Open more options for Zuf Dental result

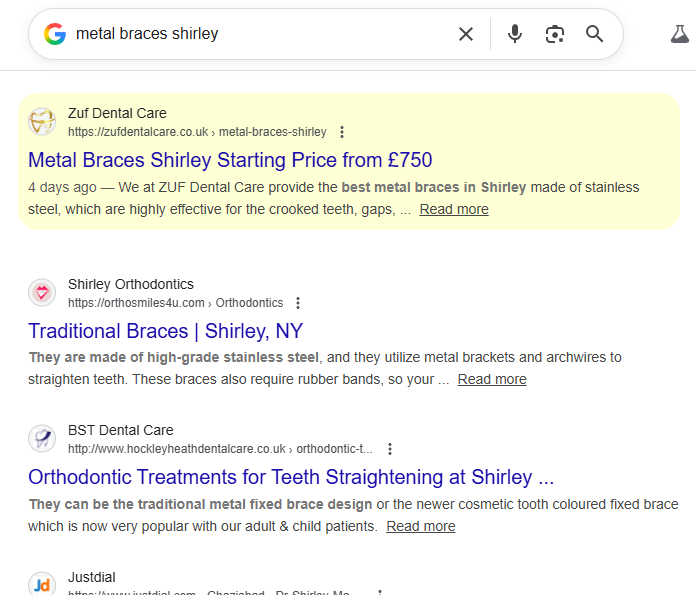pos(342,132)
